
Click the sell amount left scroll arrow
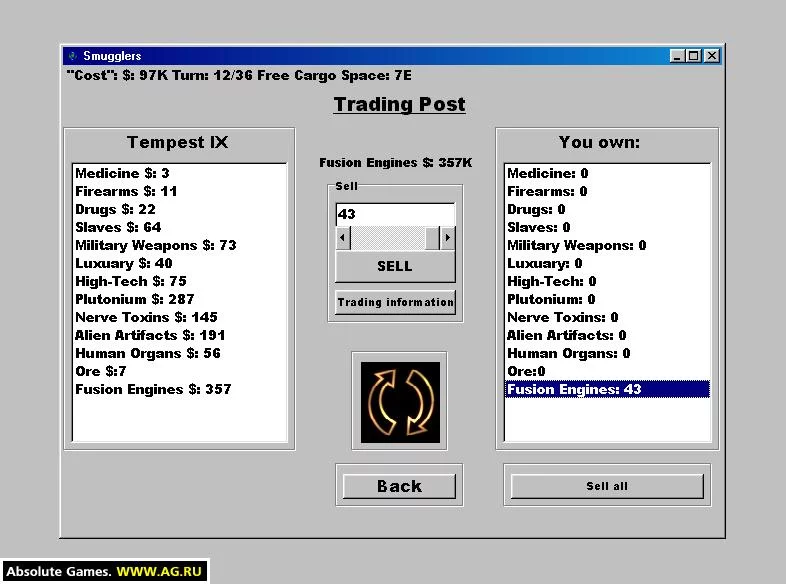coord(343,238)
